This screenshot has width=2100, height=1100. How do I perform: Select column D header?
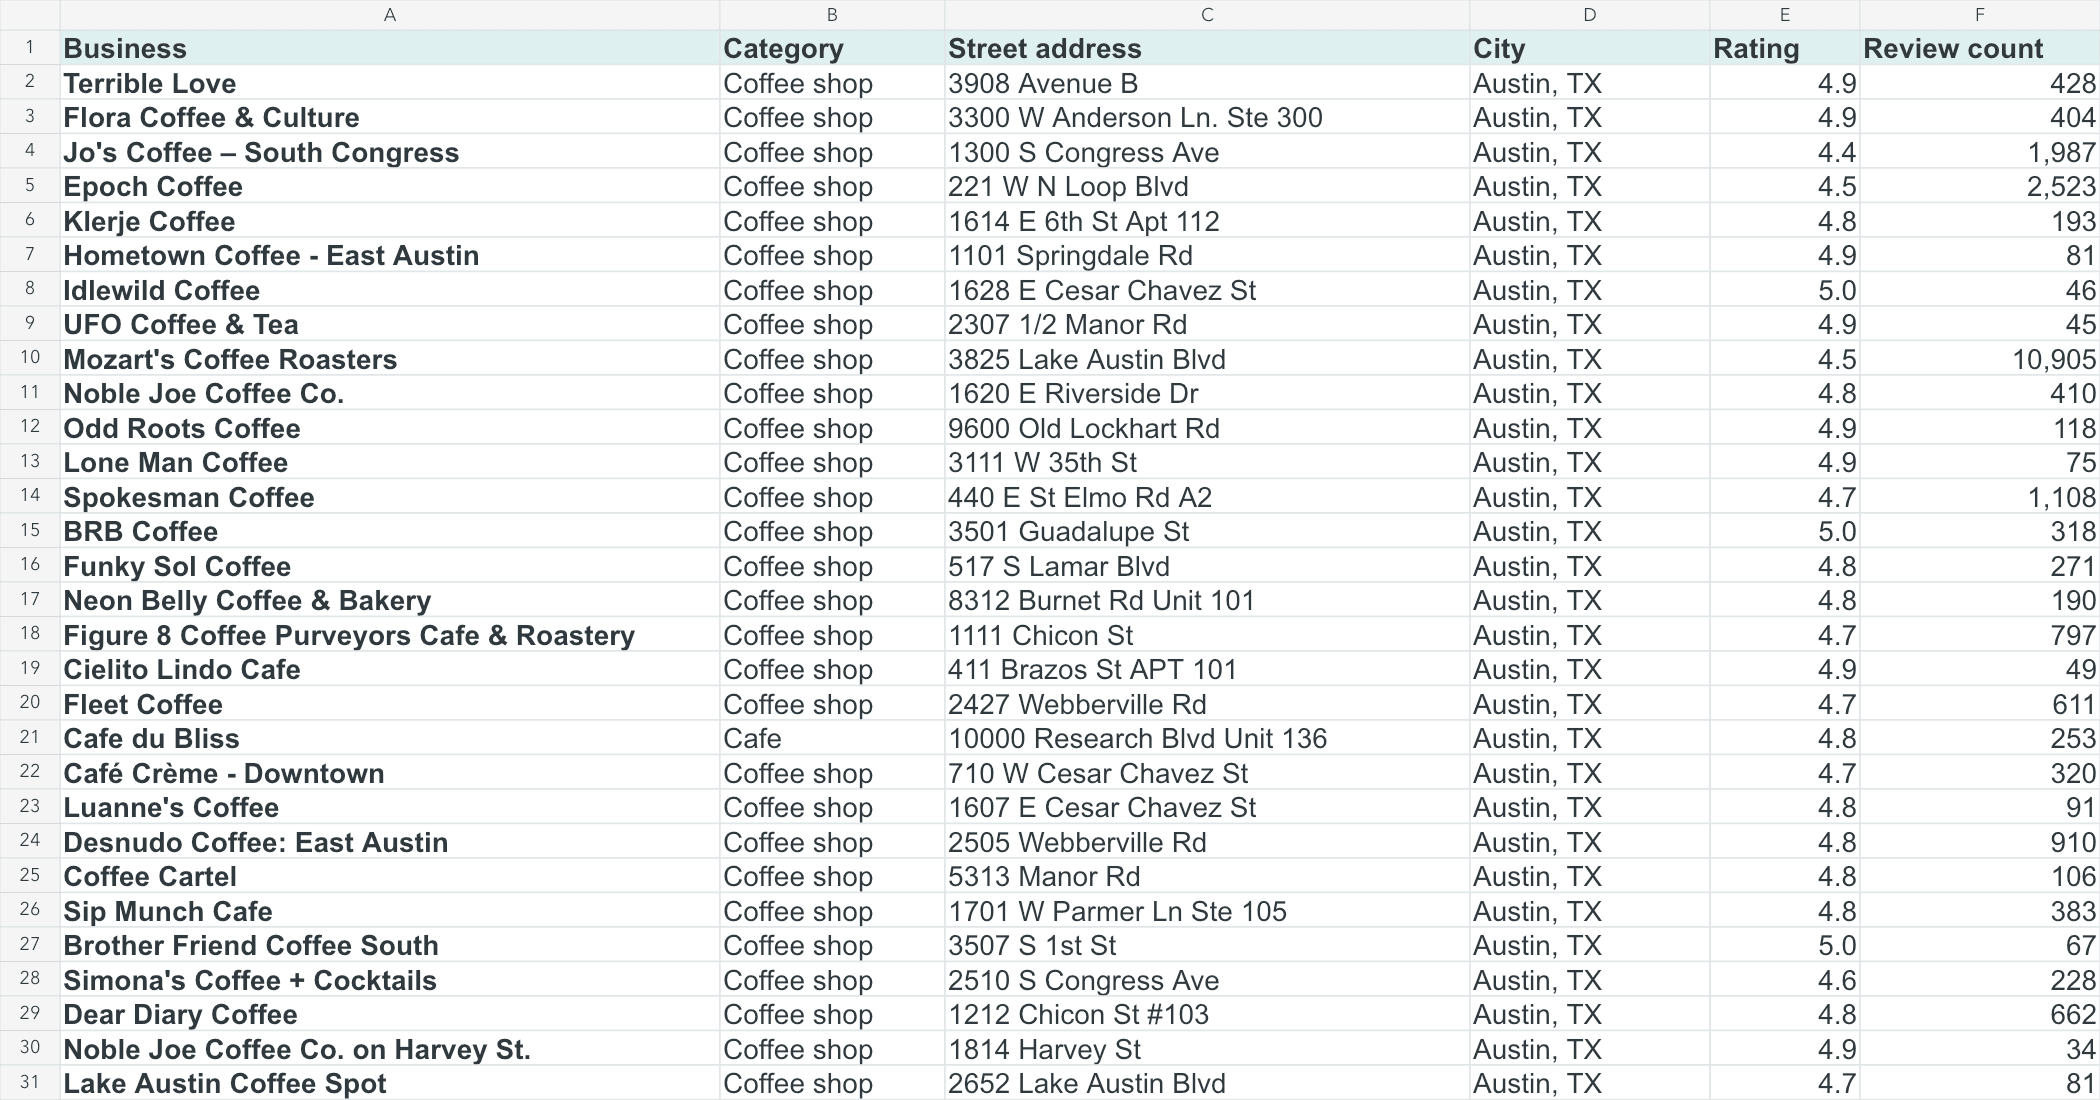tap(1590, 15)
